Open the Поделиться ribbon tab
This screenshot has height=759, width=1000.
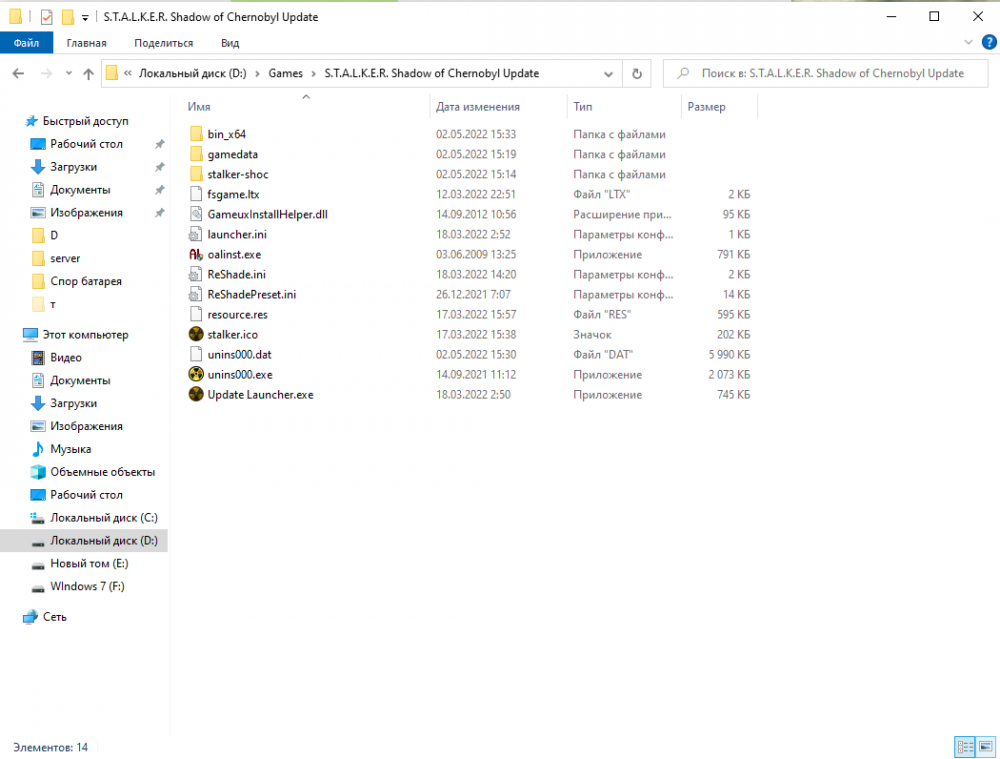pyautogui.click(x=163, y=43)
